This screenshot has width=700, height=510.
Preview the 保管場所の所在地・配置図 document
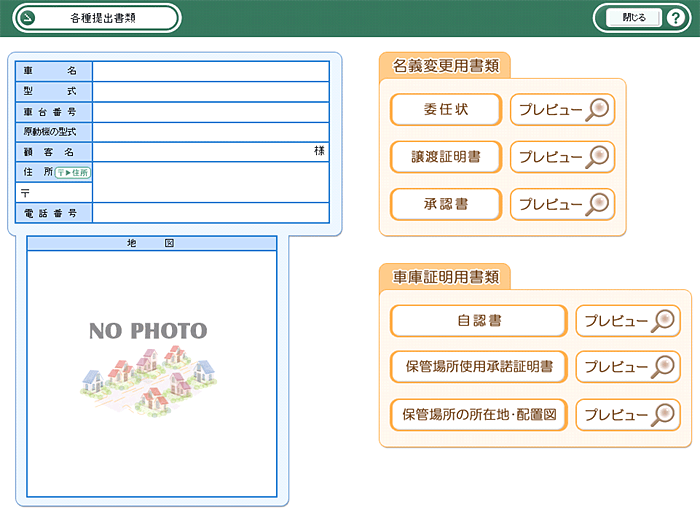point(628,414)
